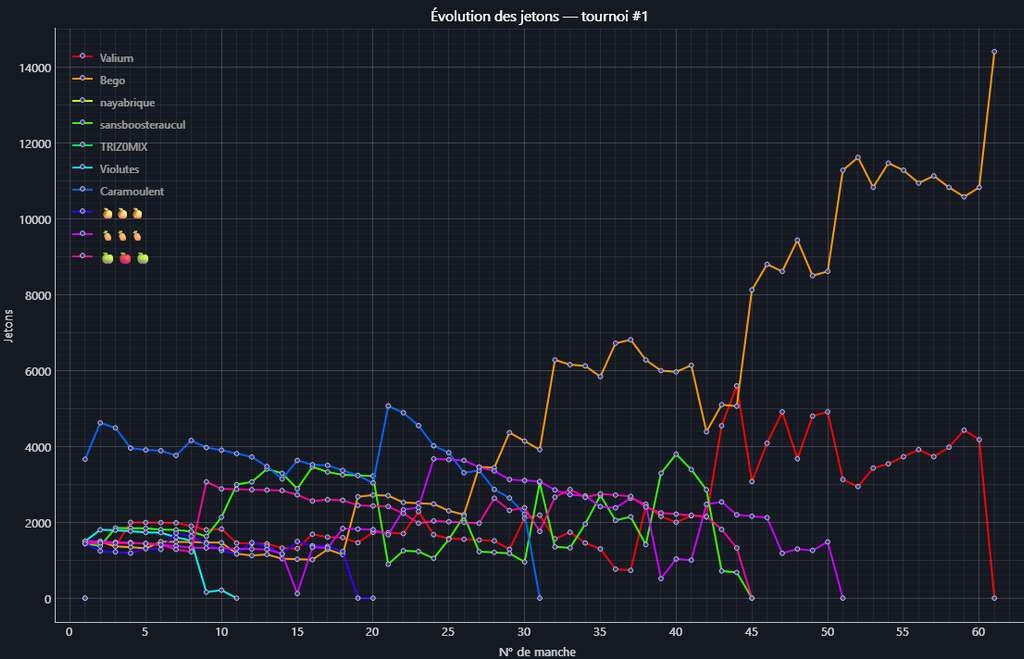Select Valium's peak point at manche 44
This screenshot has width=1024, height=659.
click(737, 385)
